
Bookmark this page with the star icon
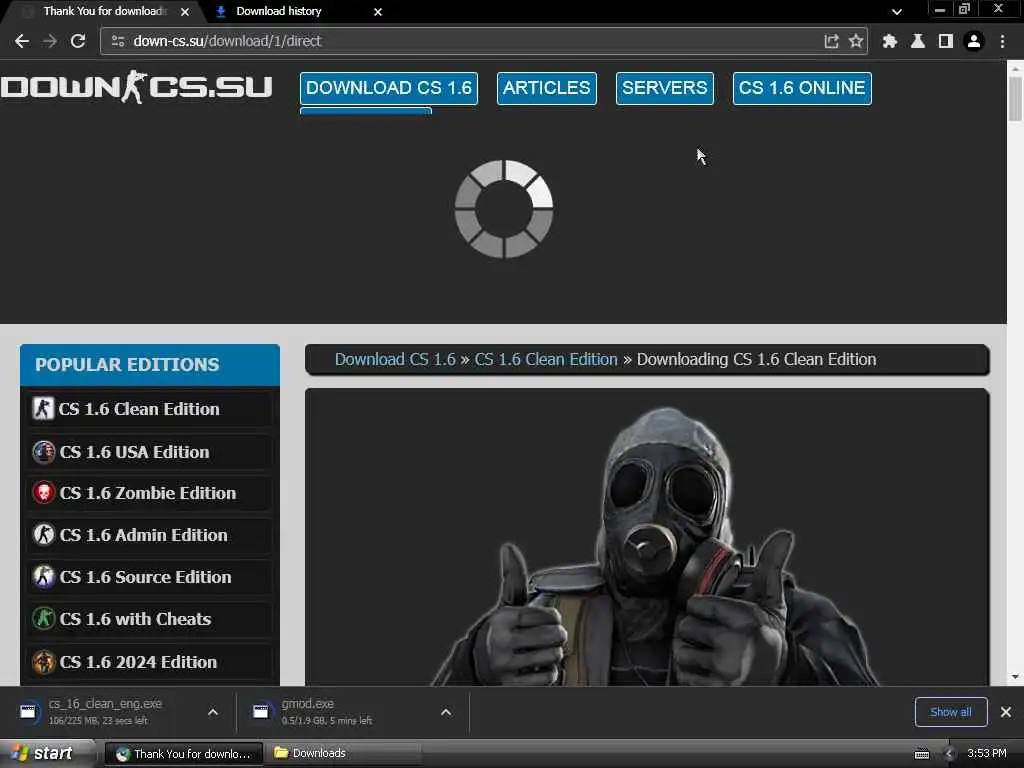(x=856, y=41)
